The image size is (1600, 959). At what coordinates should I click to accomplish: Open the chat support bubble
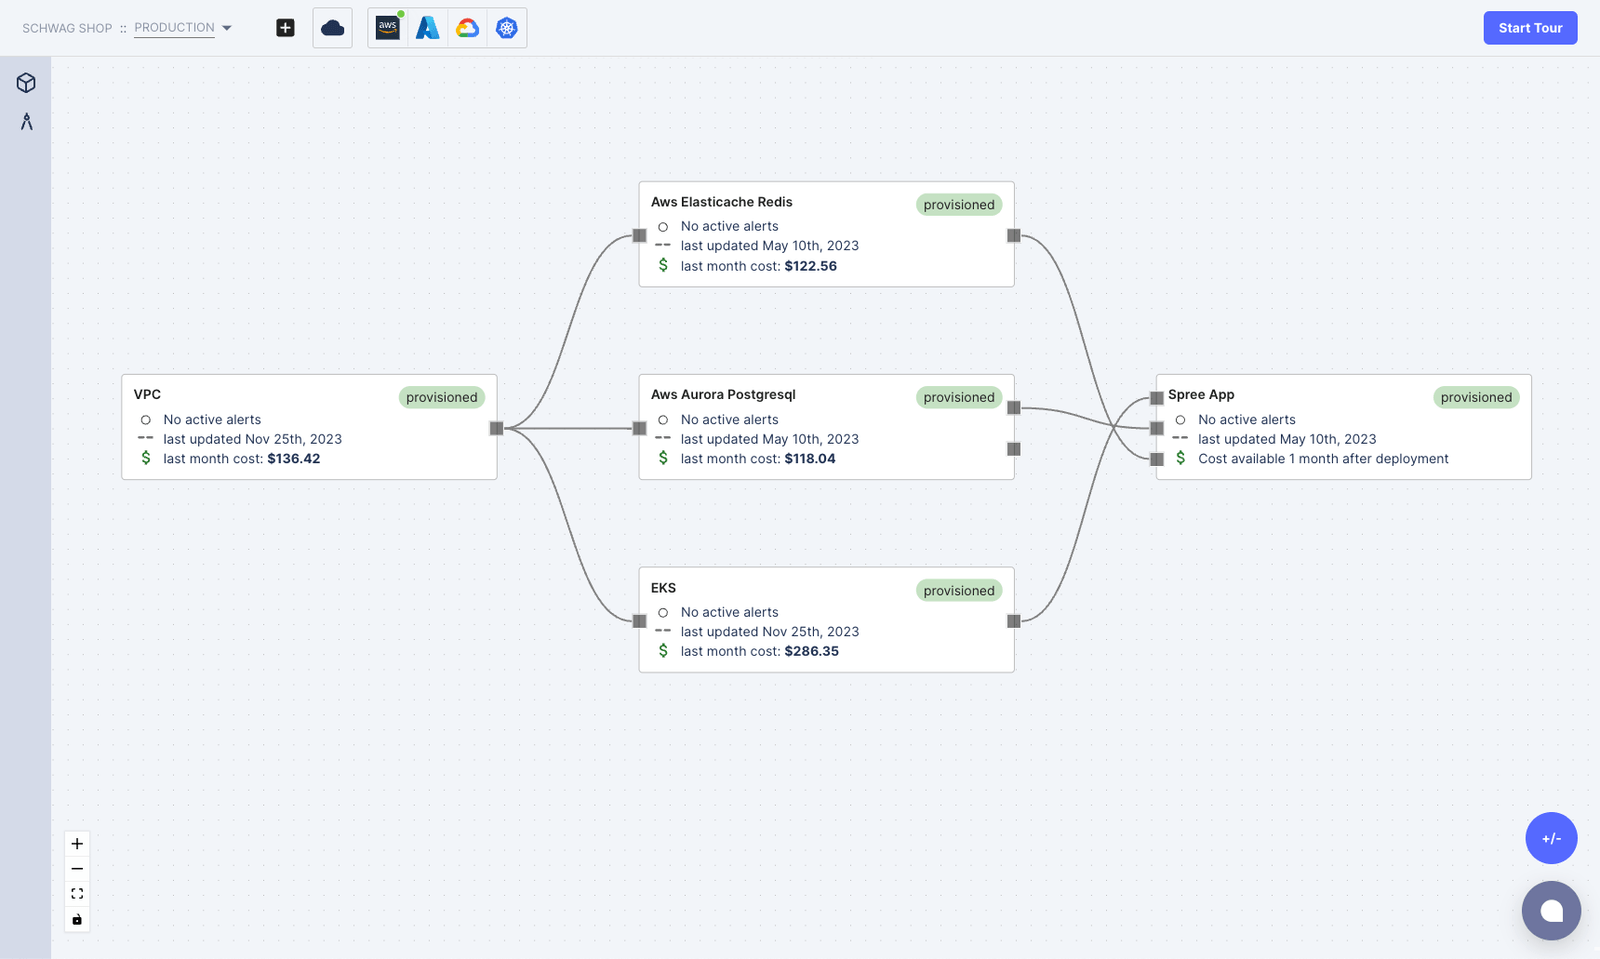[1551, 910]
